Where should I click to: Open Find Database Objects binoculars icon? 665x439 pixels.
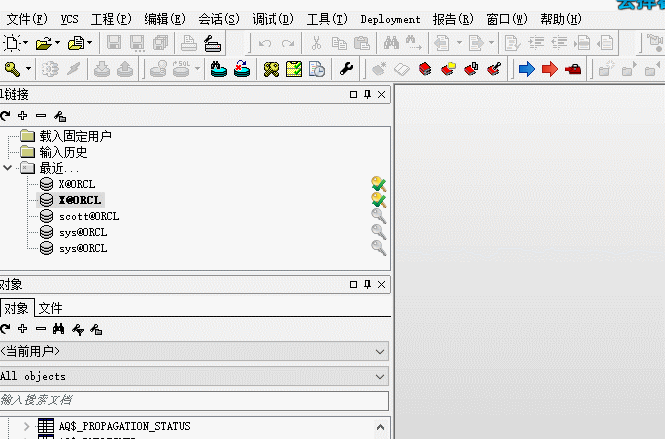point(218,69)
